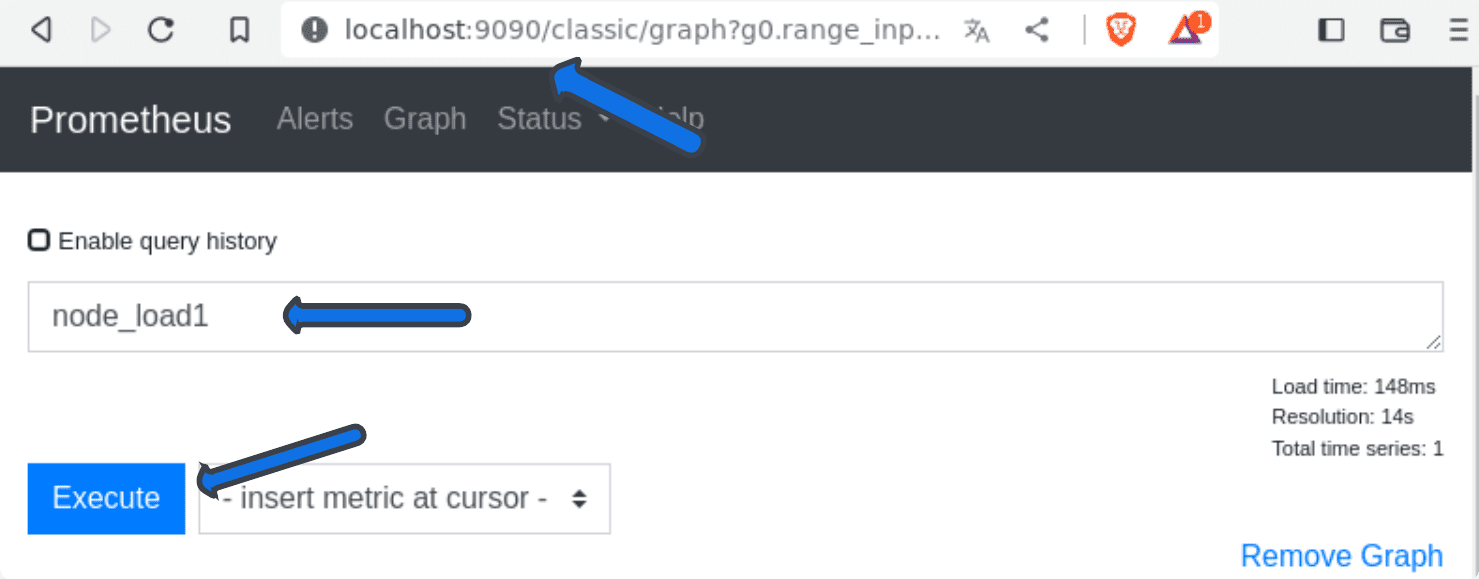Click the browser back arrow icon

[x=41, y=31]
